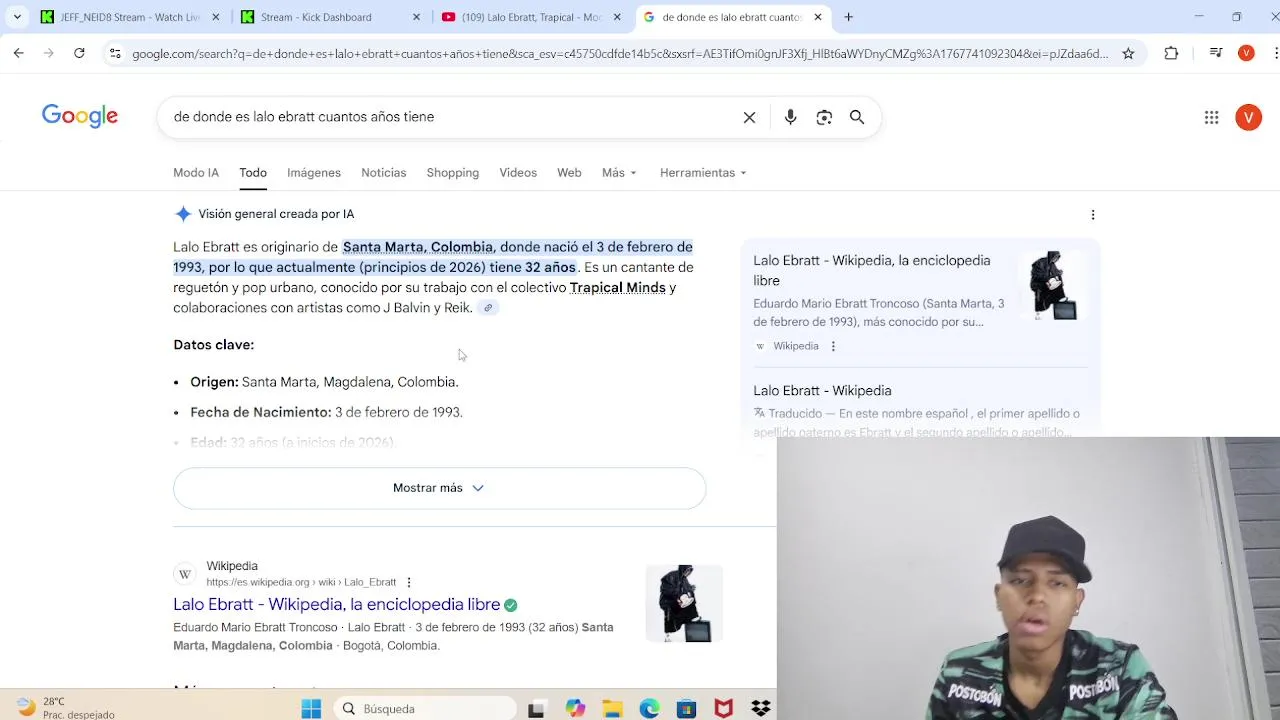The height and width of the screenshot is (720, 1280).
Task: Go to Google homepage via logo
Action: [x=80, y=116]
